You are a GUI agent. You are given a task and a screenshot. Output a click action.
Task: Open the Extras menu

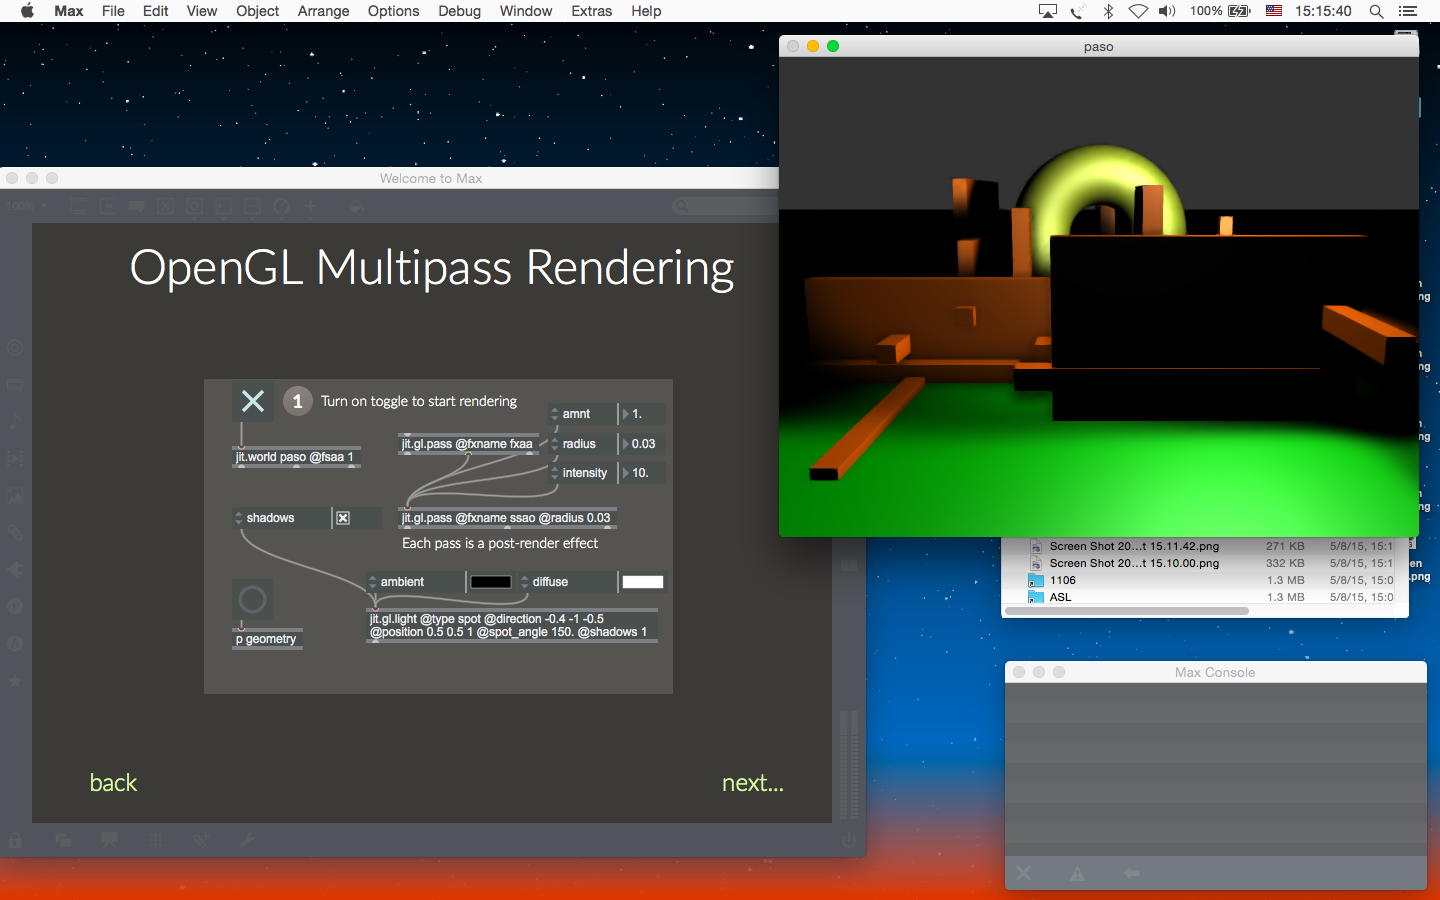point(591,11)
